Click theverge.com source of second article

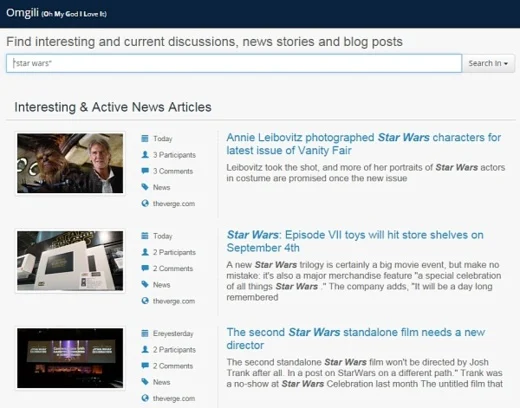(x=174, y=301)
